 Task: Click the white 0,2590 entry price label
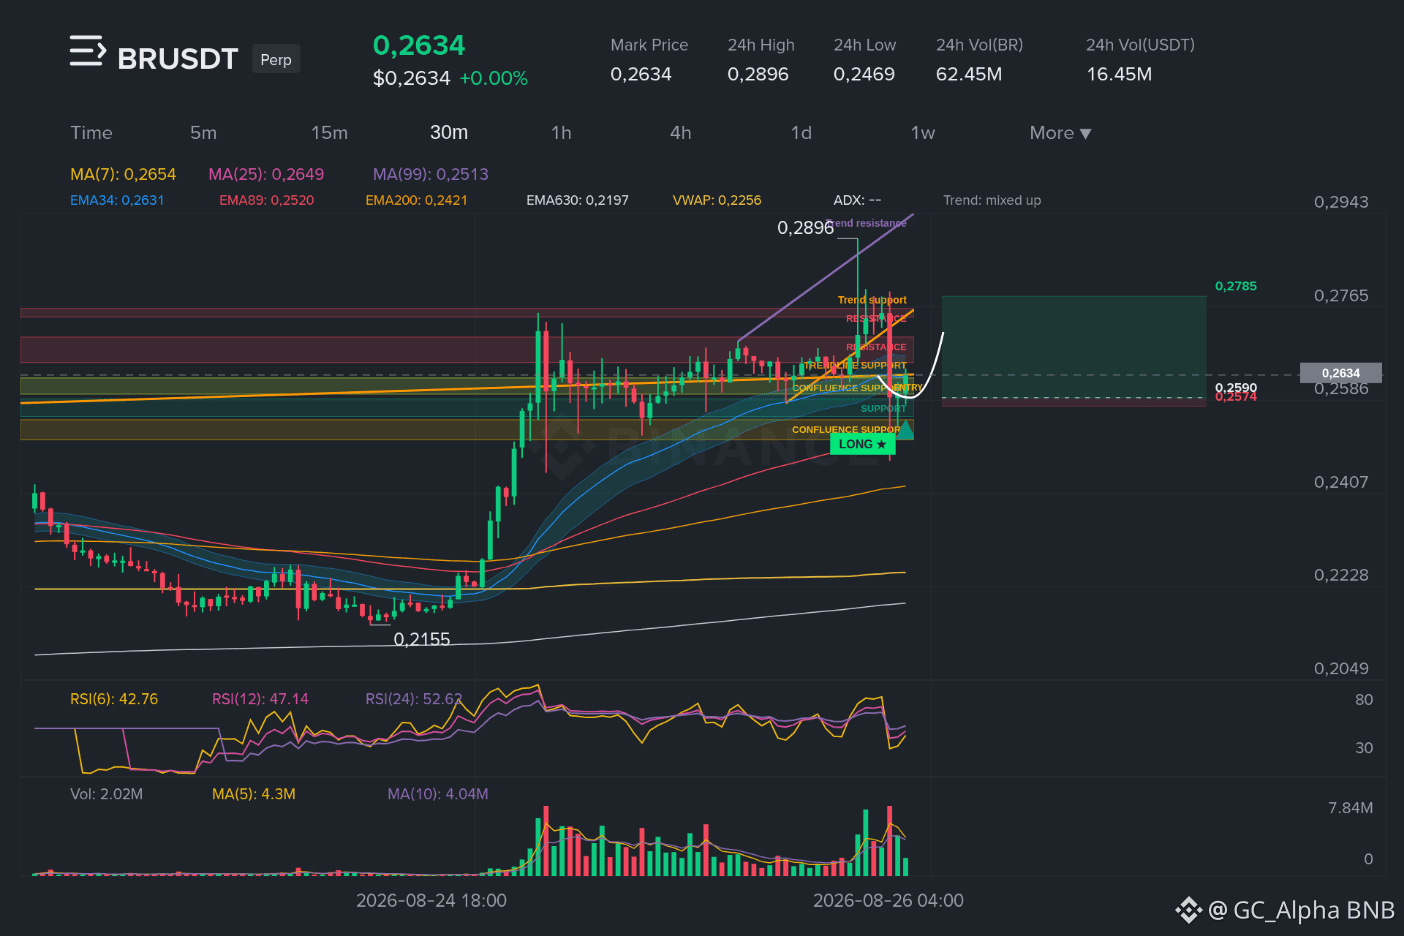(x=1236, y=387)
